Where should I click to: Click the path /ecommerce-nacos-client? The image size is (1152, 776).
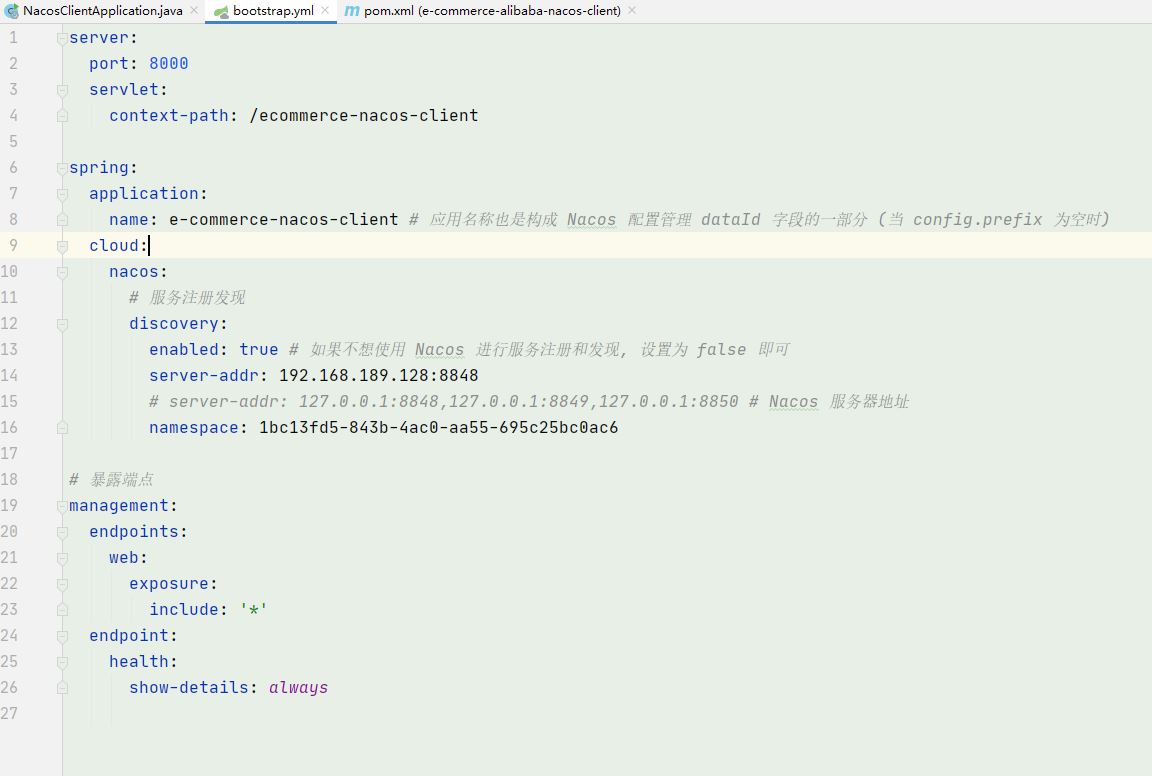(364, 115)
